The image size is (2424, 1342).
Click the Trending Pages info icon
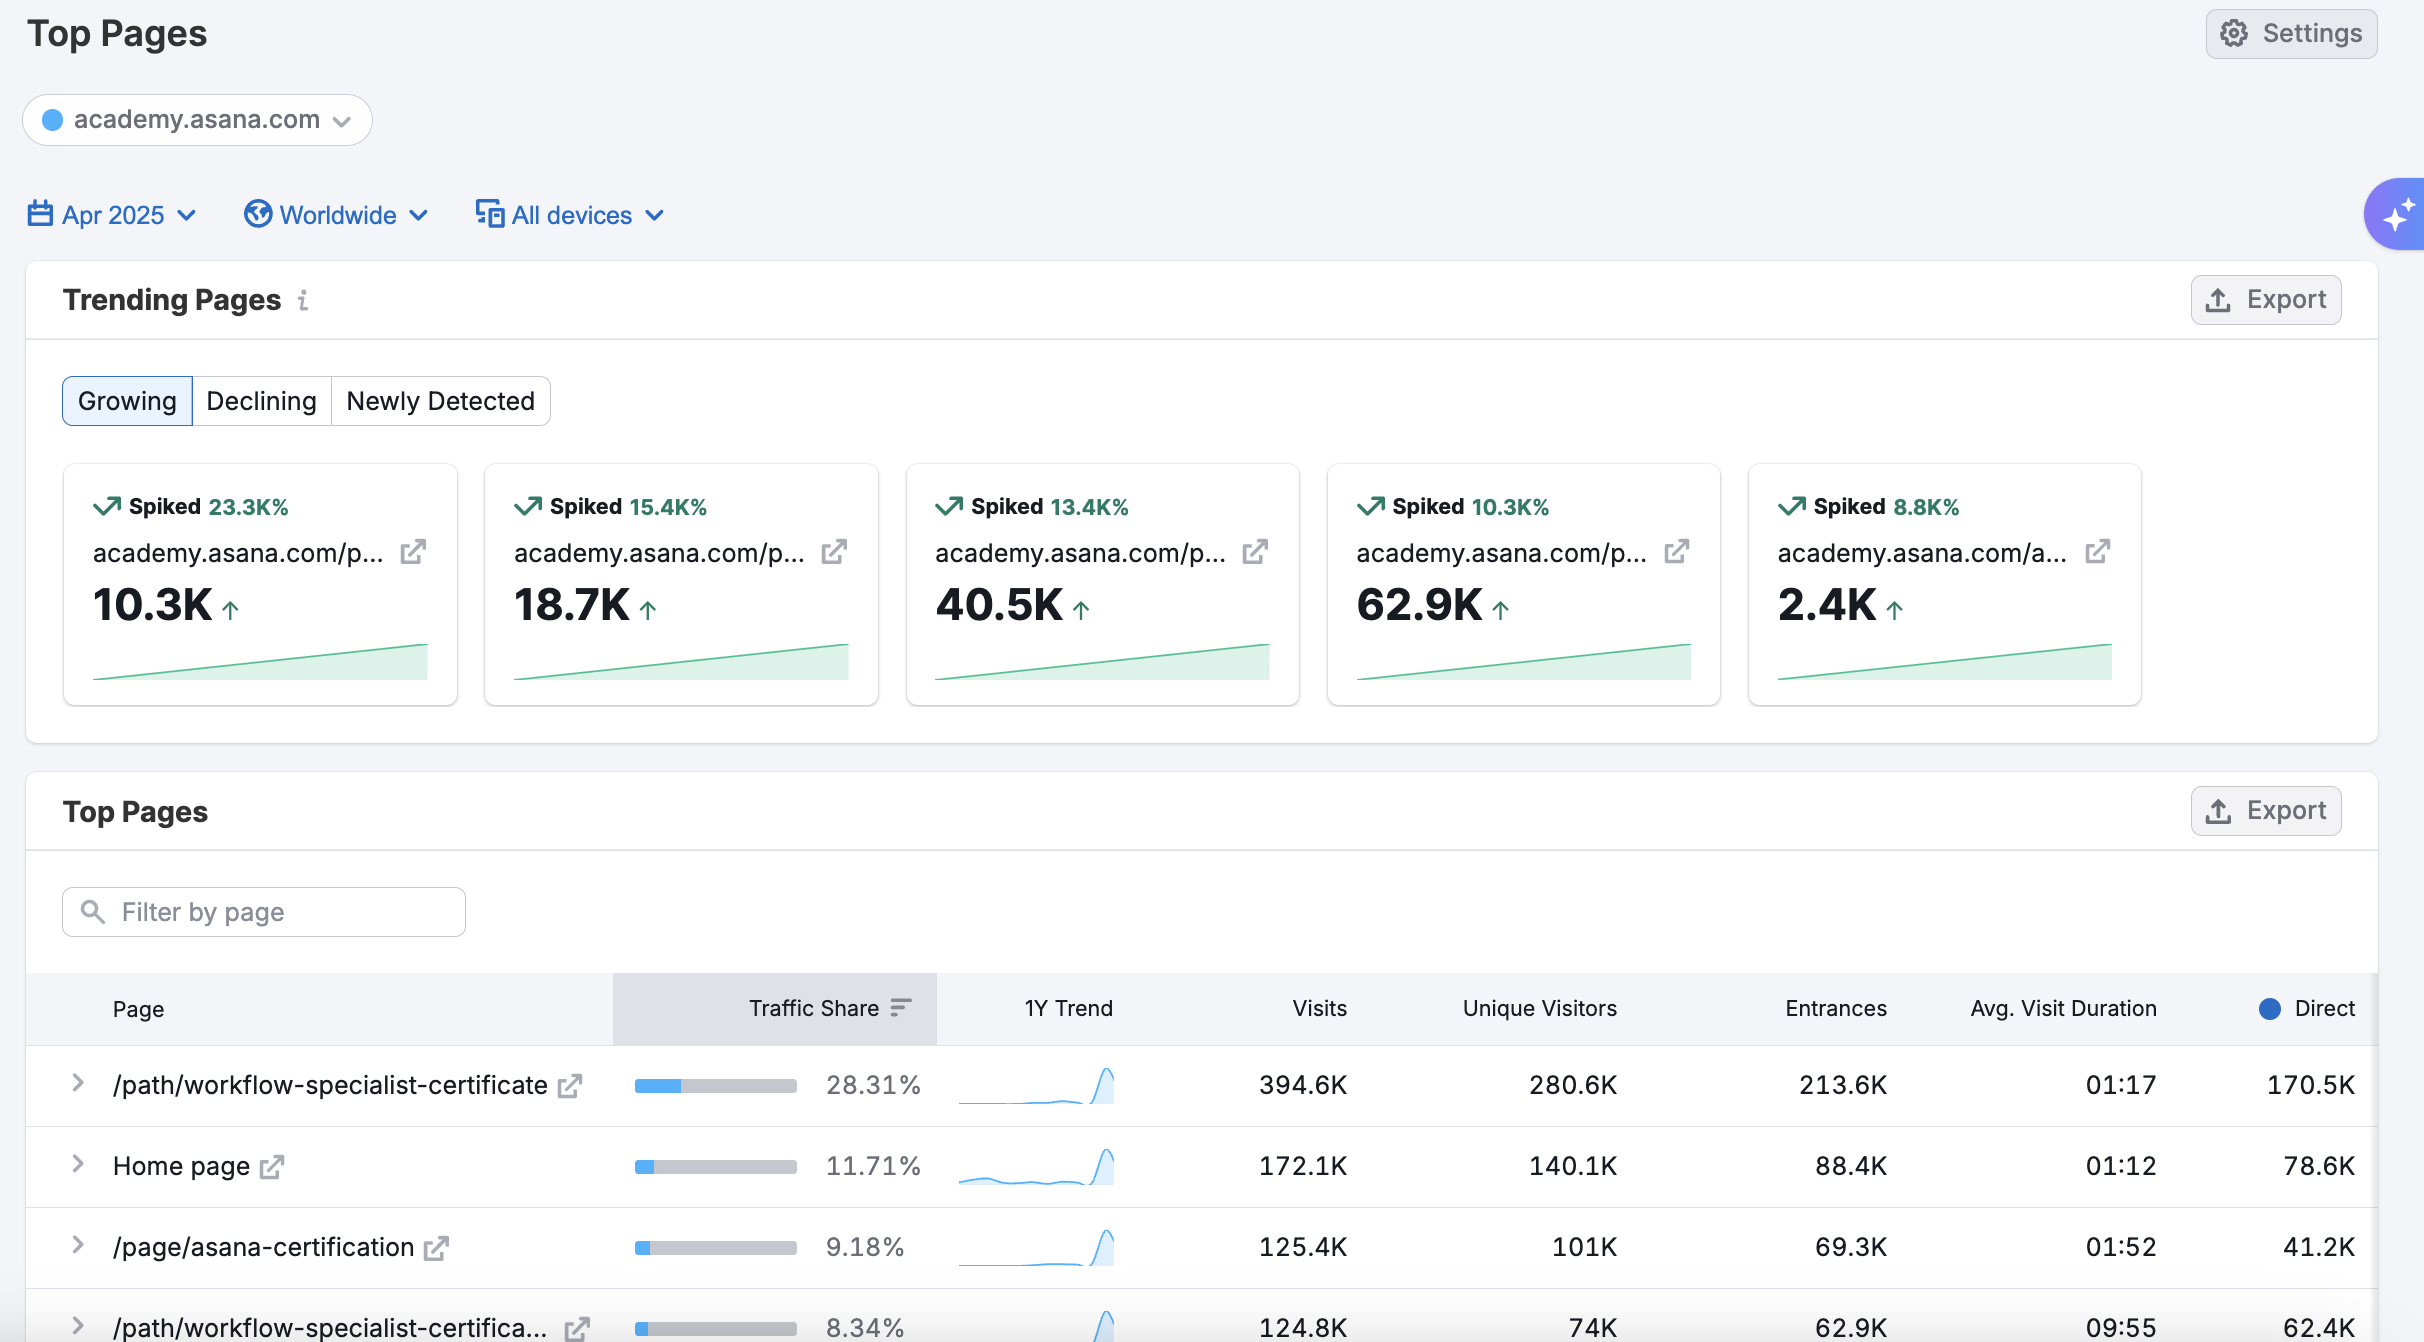tap(303, 300)
